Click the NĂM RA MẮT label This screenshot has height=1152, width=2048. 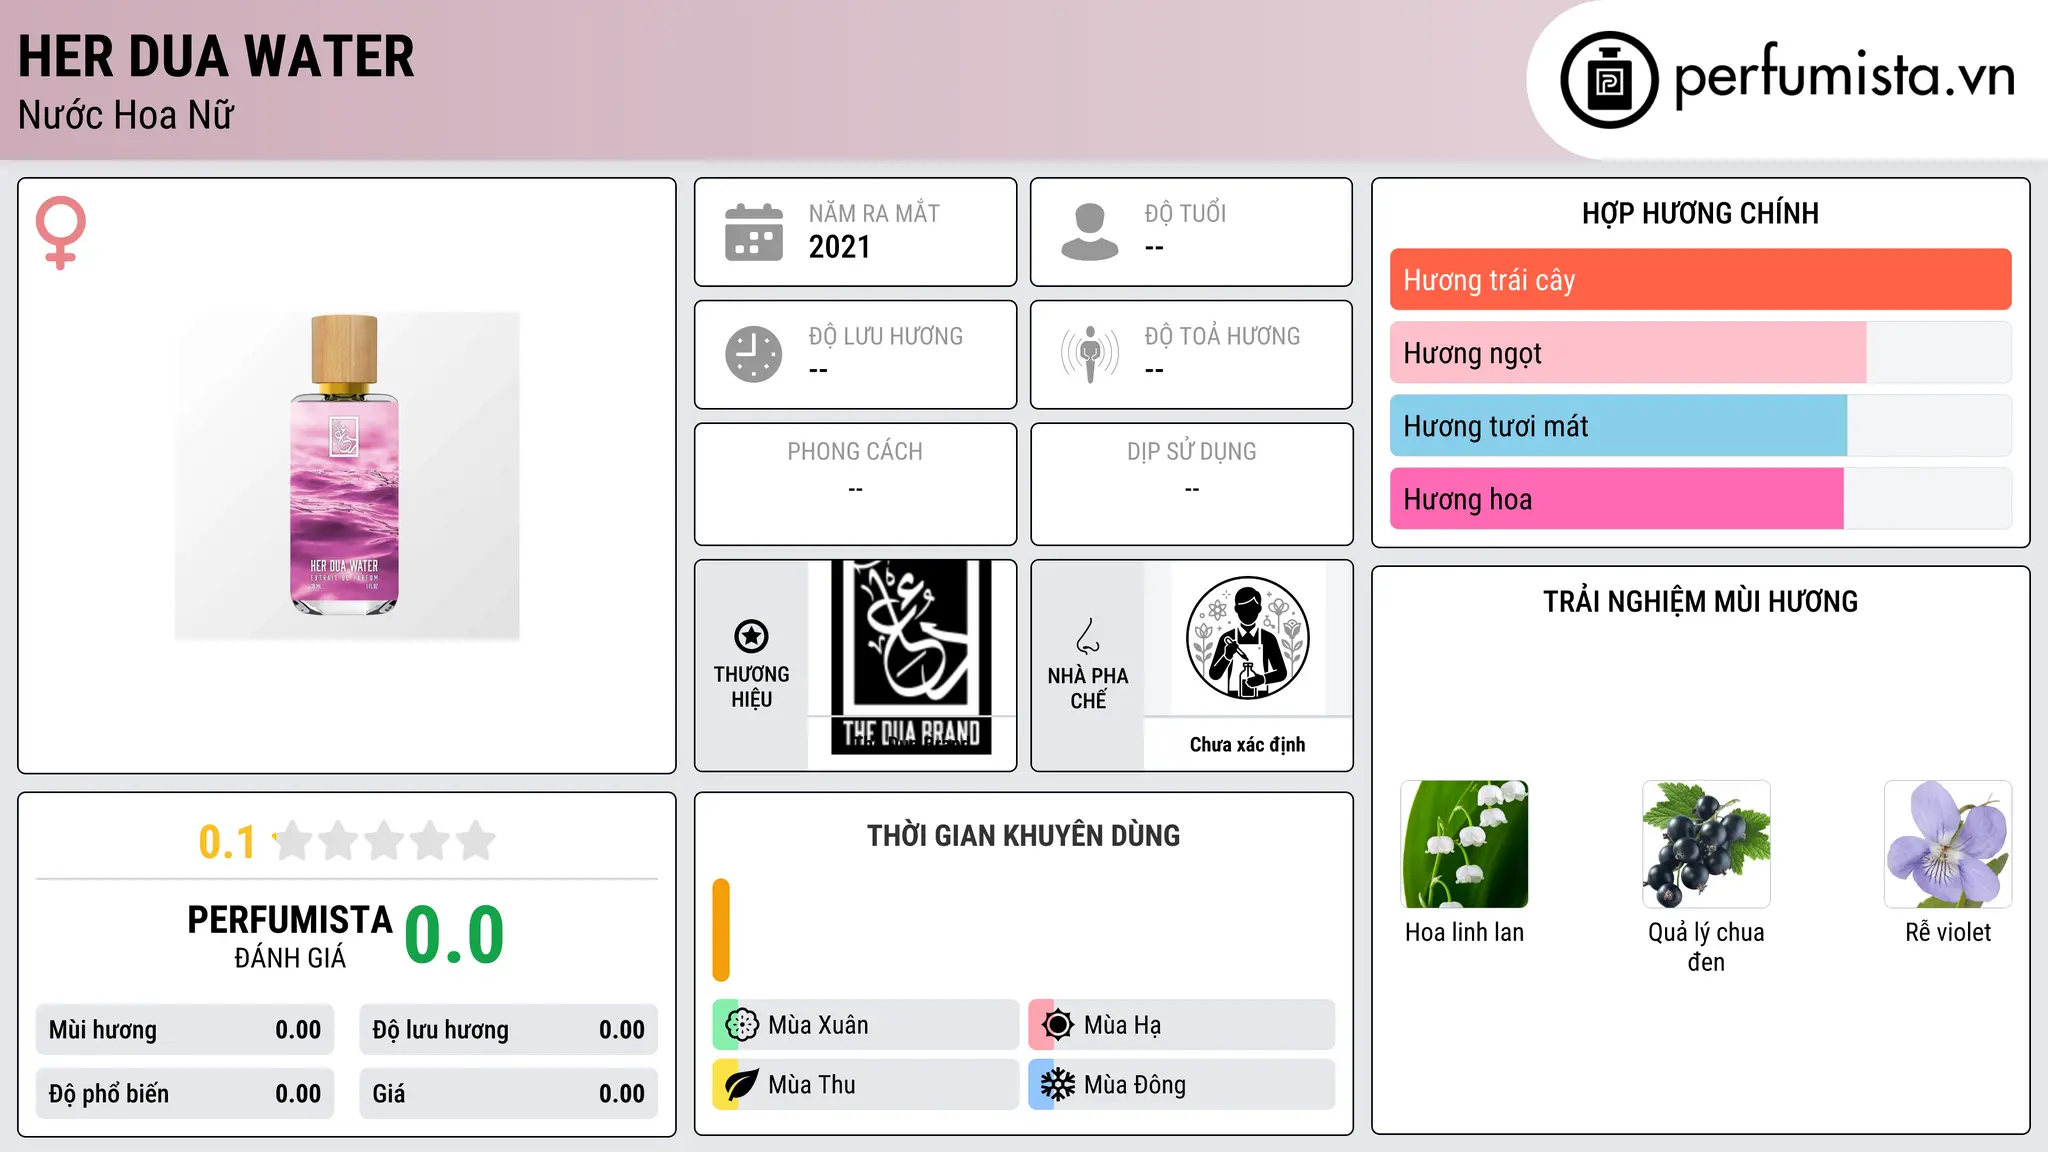874,213
